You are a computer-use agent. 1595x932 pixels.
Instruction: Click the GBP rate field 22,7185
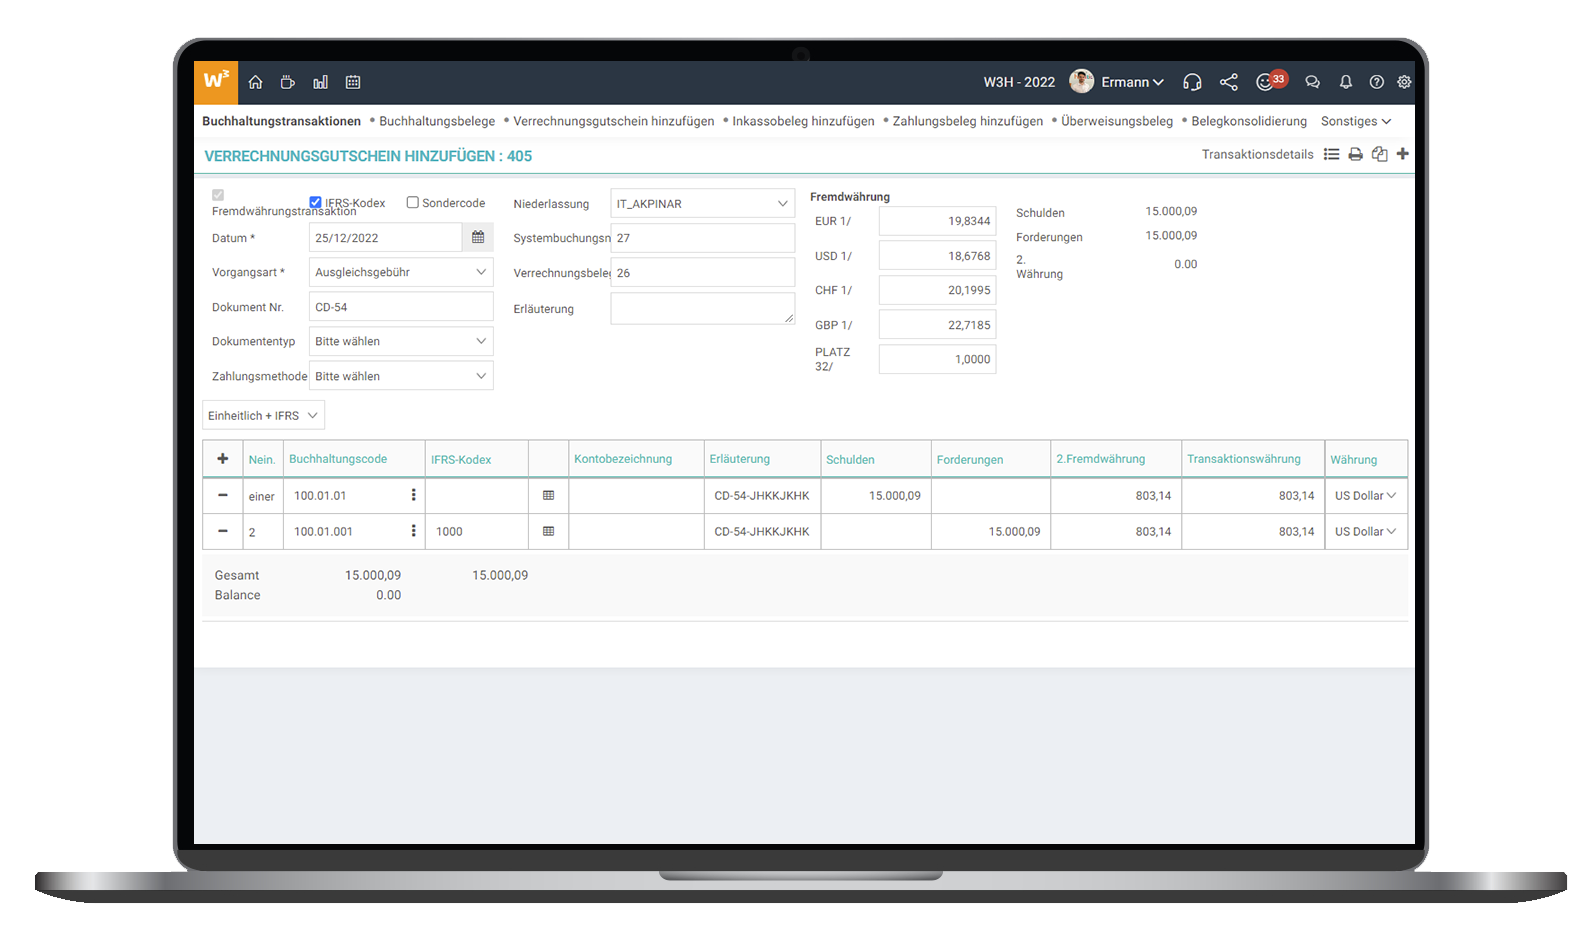click(937, 325)
